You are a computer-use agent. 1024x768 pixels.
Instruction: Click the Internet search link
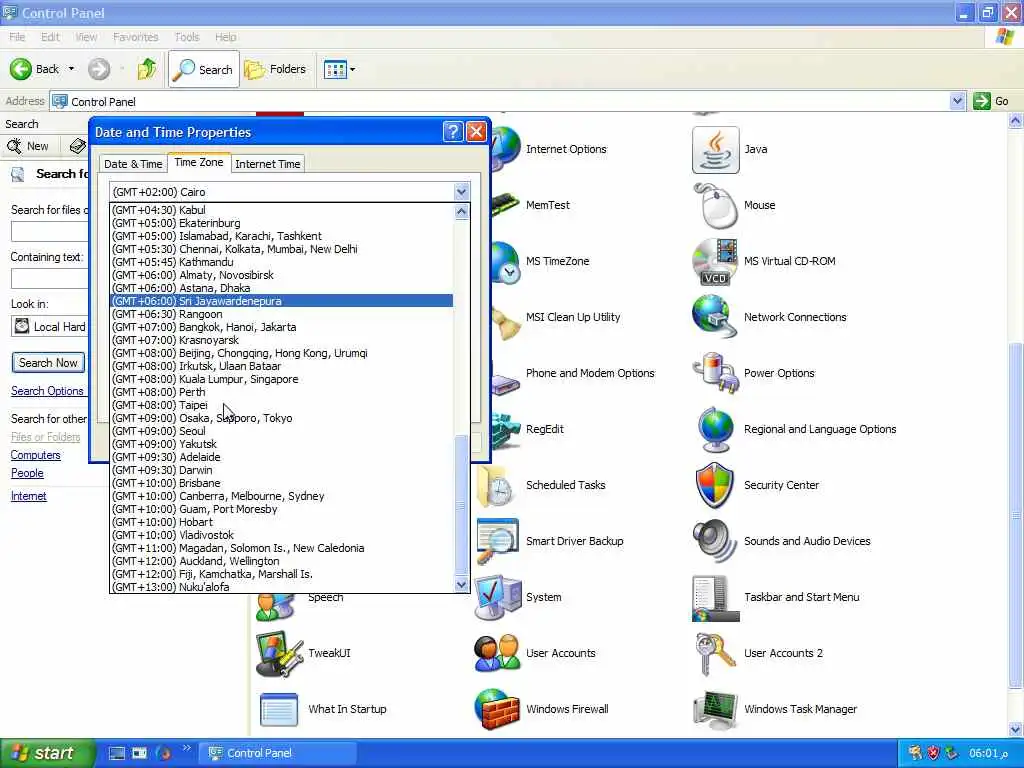tap(28, 496)
